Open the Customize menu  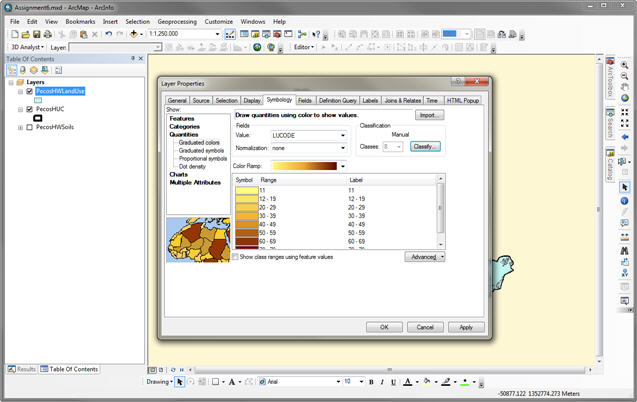coord(219,22)
